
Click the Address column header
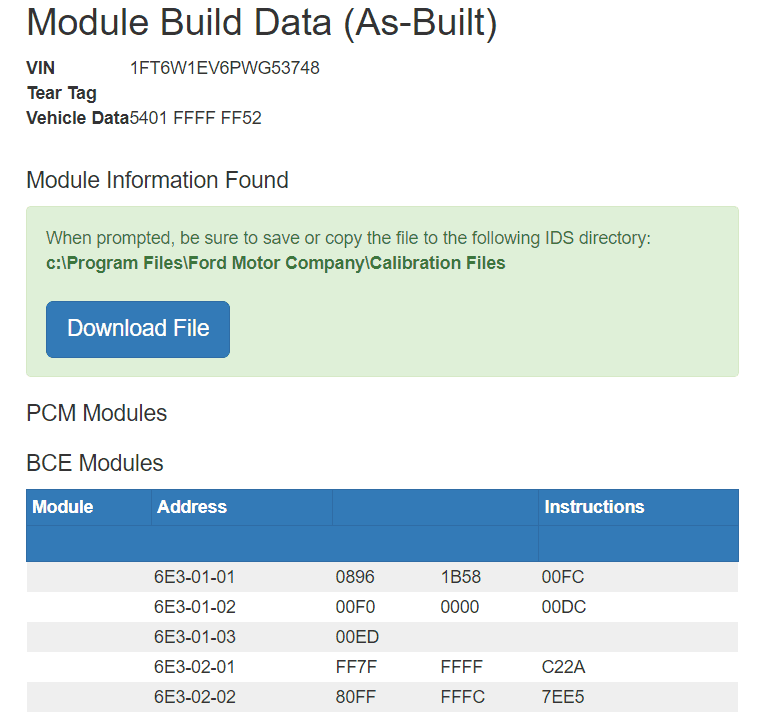[192, 507]
